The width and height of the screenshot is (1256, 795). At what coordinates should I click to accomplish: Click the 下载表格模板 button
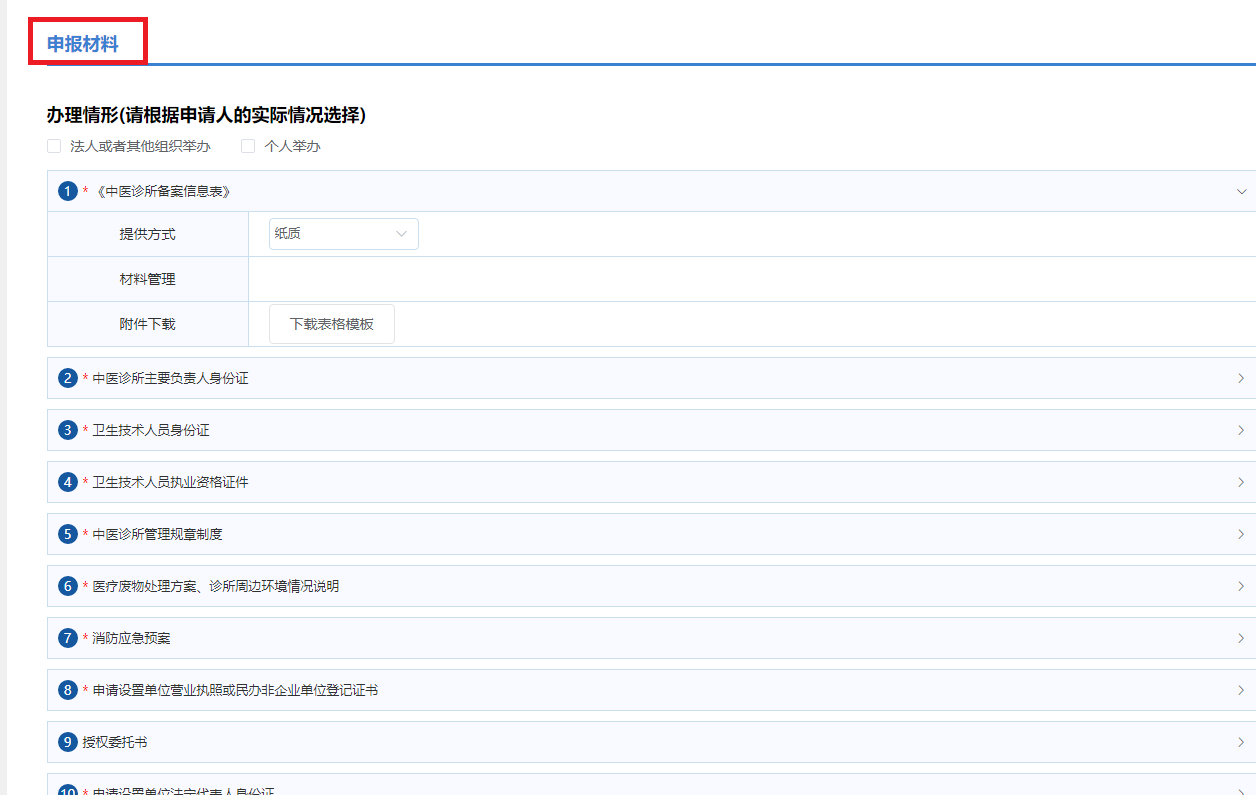(331, 324)
